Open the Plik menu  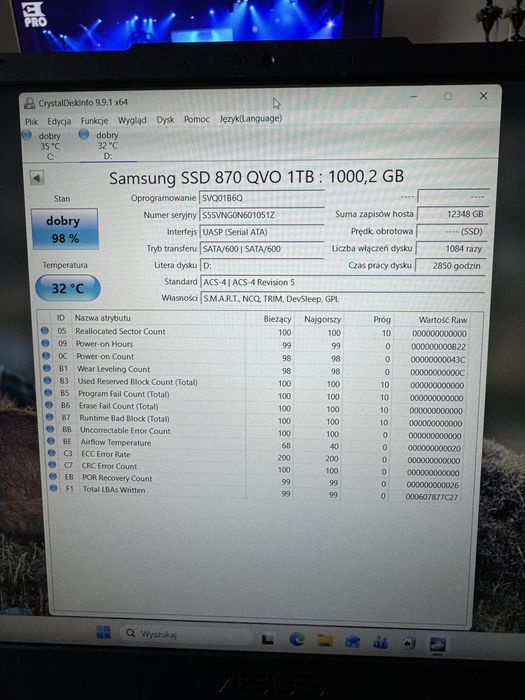pos(31,121)
